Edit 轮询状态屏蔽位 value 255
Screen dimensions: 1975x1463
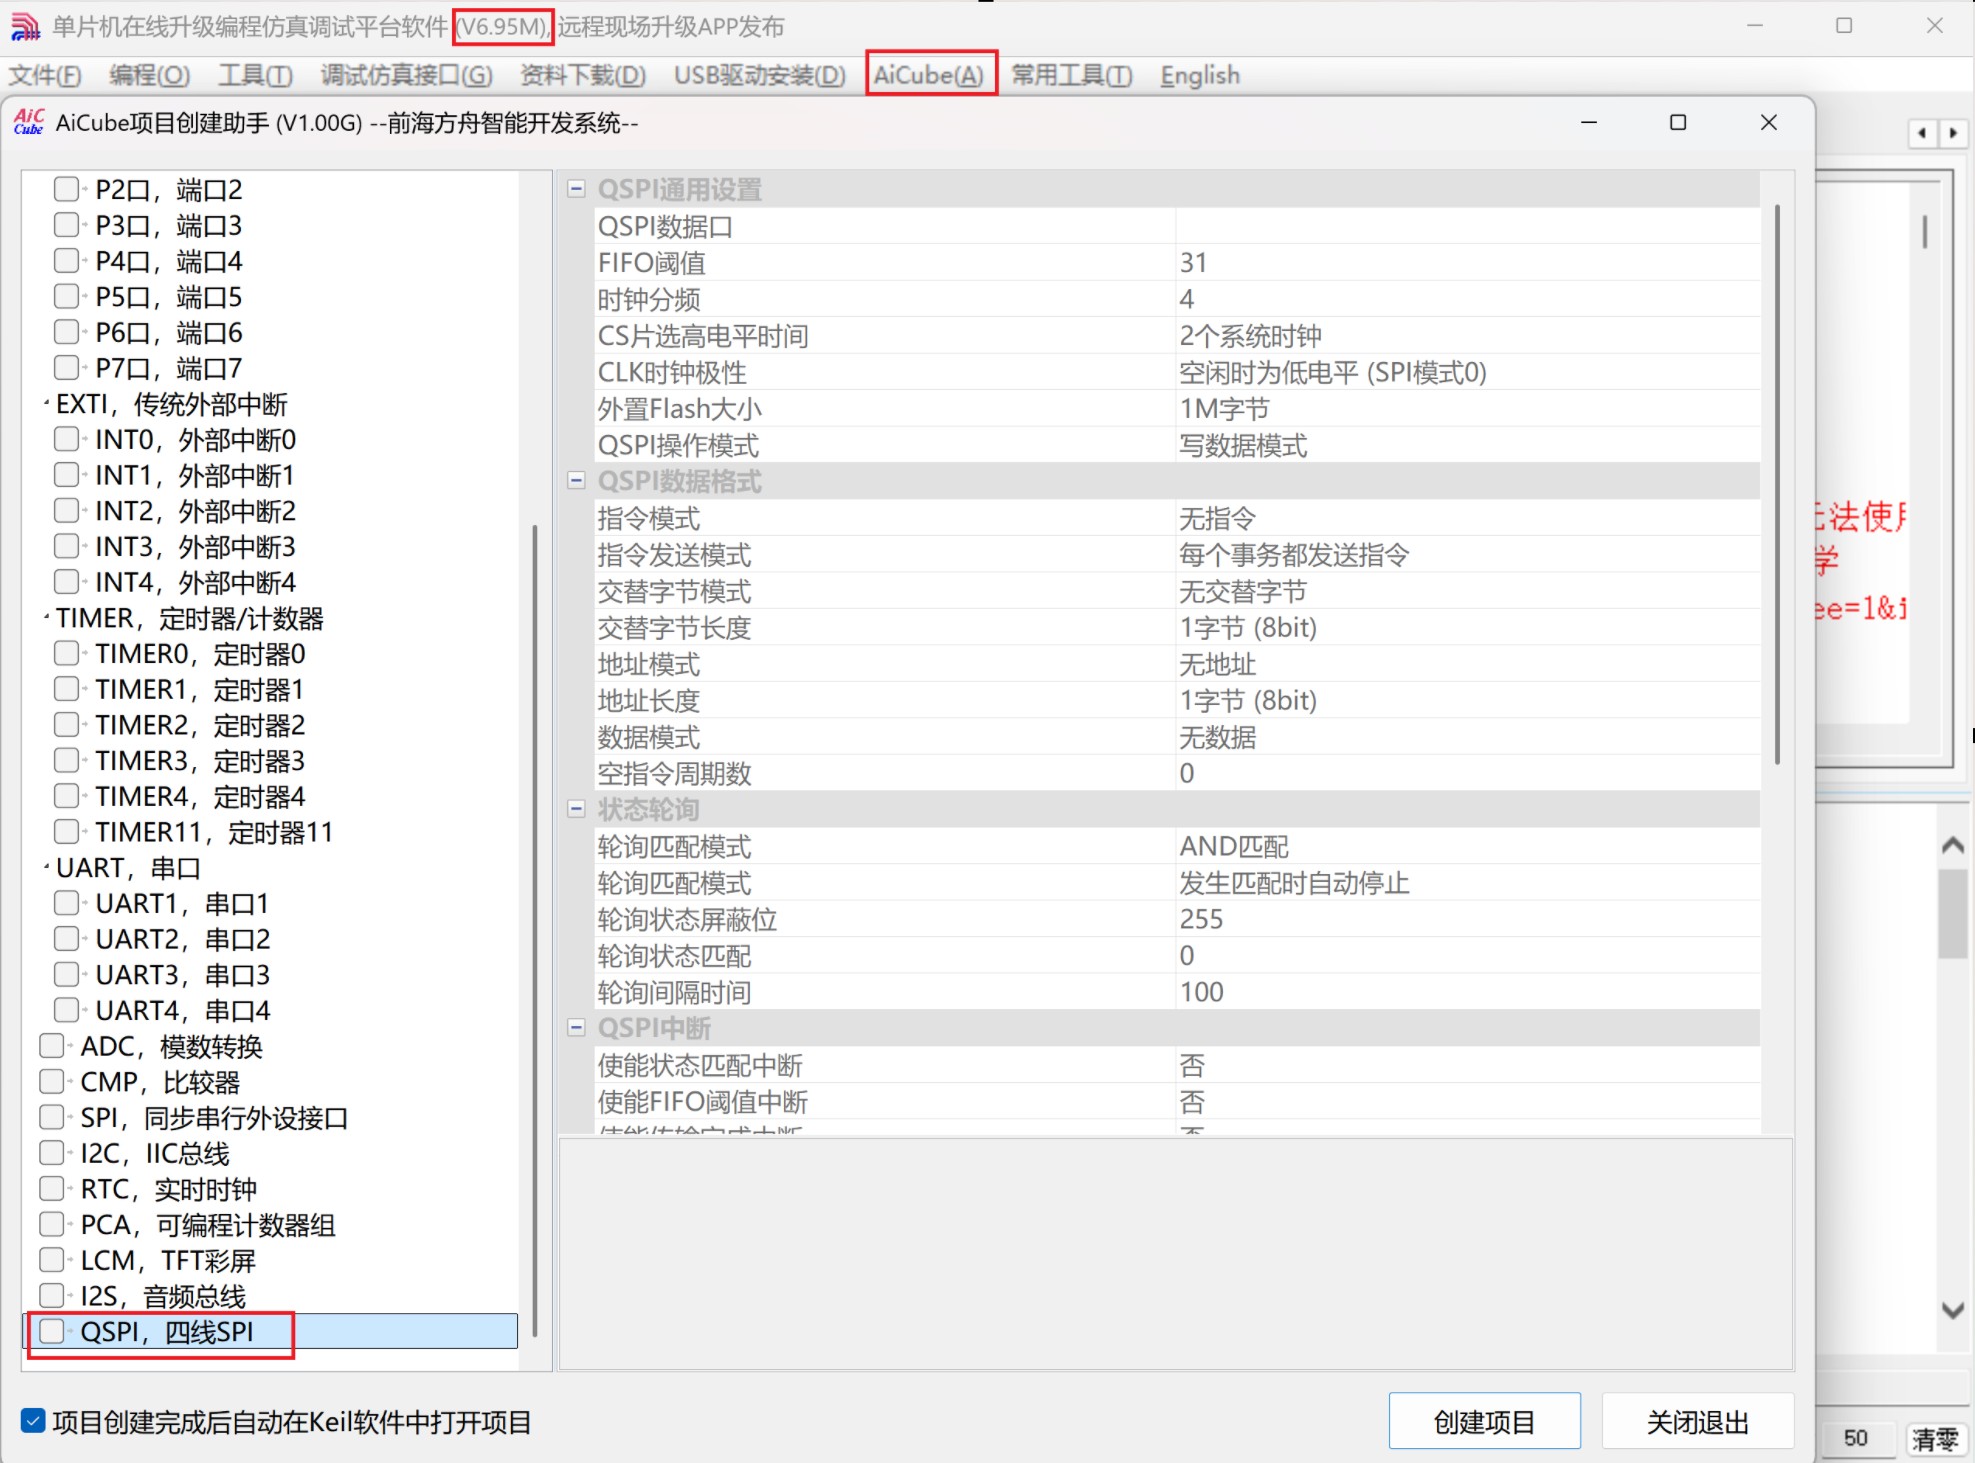[1467, 919]
